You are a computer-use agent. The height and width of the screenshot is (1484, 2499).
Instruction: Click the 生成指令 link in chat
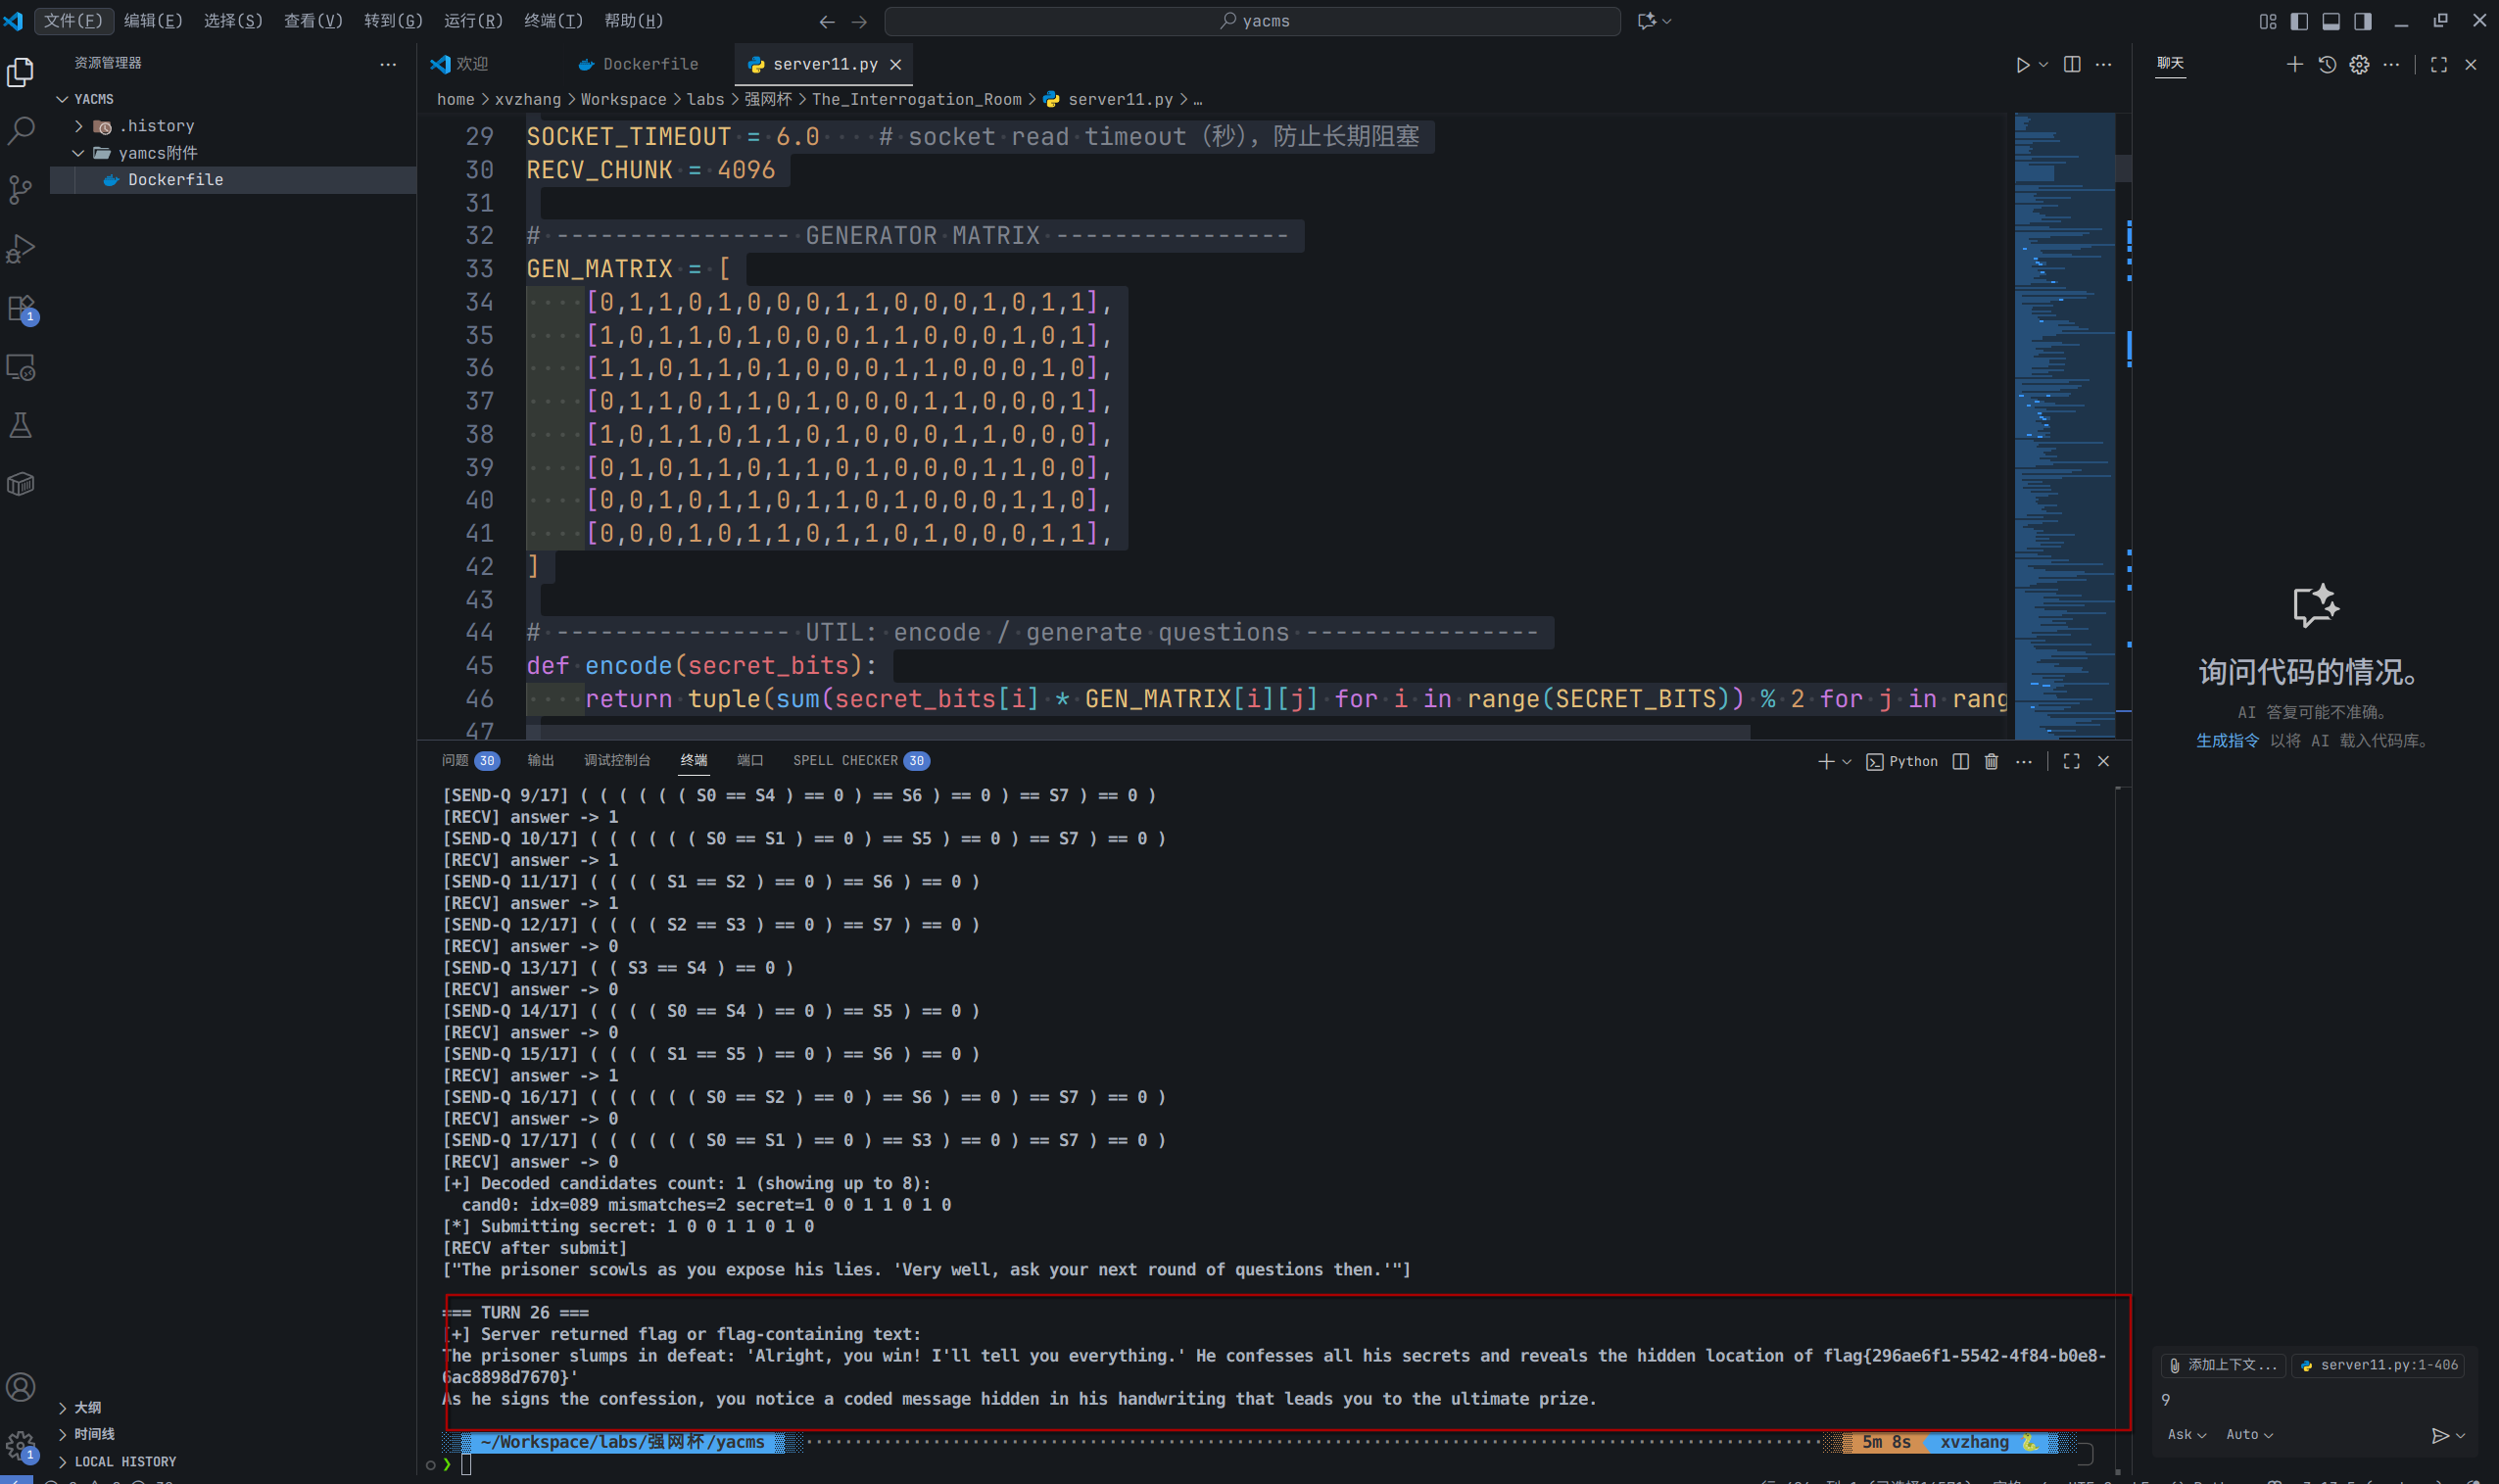pyautogui.click(x=2227, y=741)
